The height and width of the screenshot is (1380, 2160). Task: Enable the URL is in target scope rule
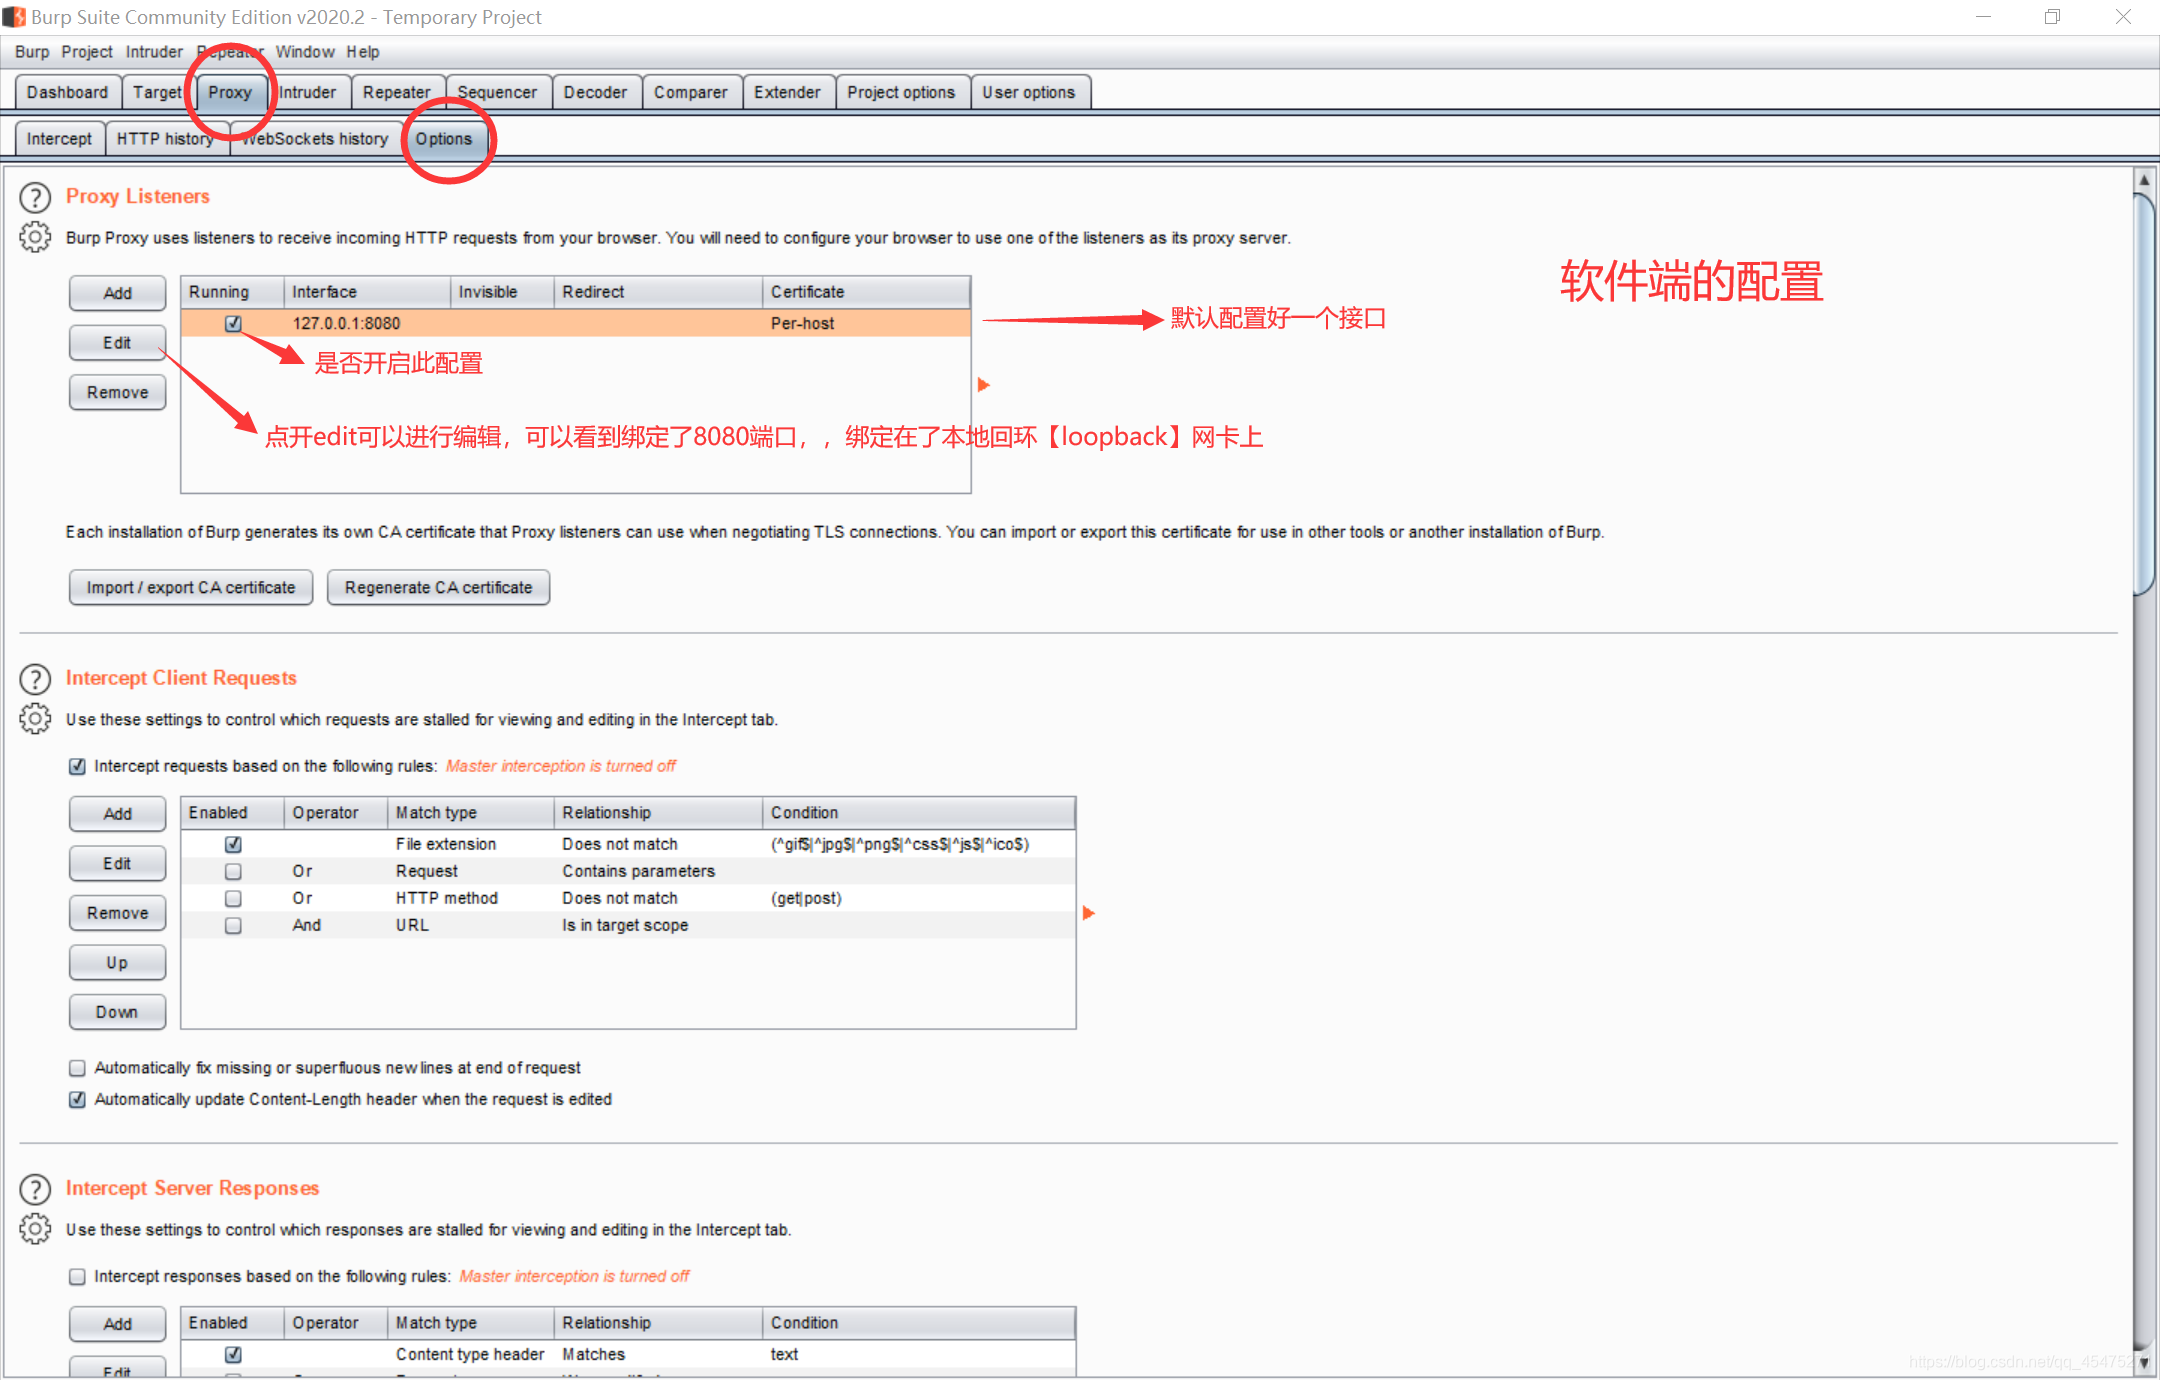[x=233, y=925]
